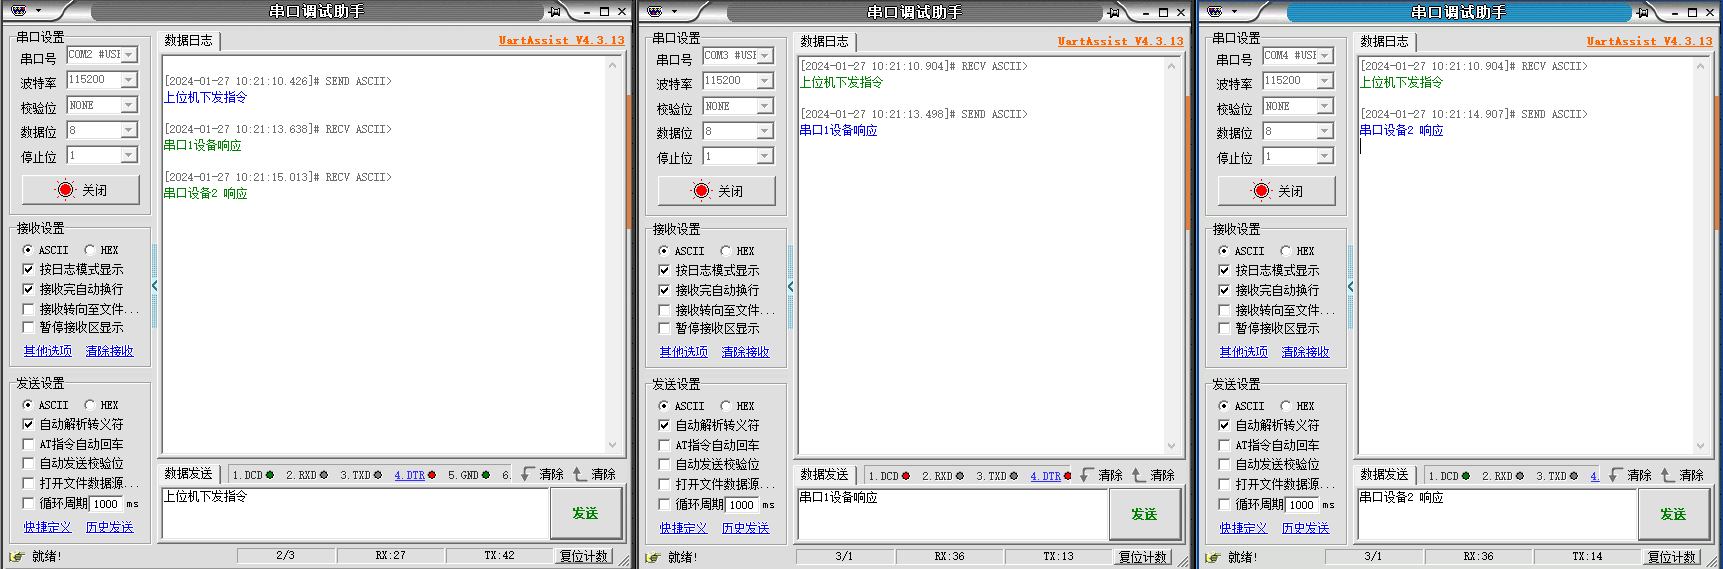Click the up-arrow 清除 icon in the COM2 window
1723x569 pixels.
click(580, 474)
